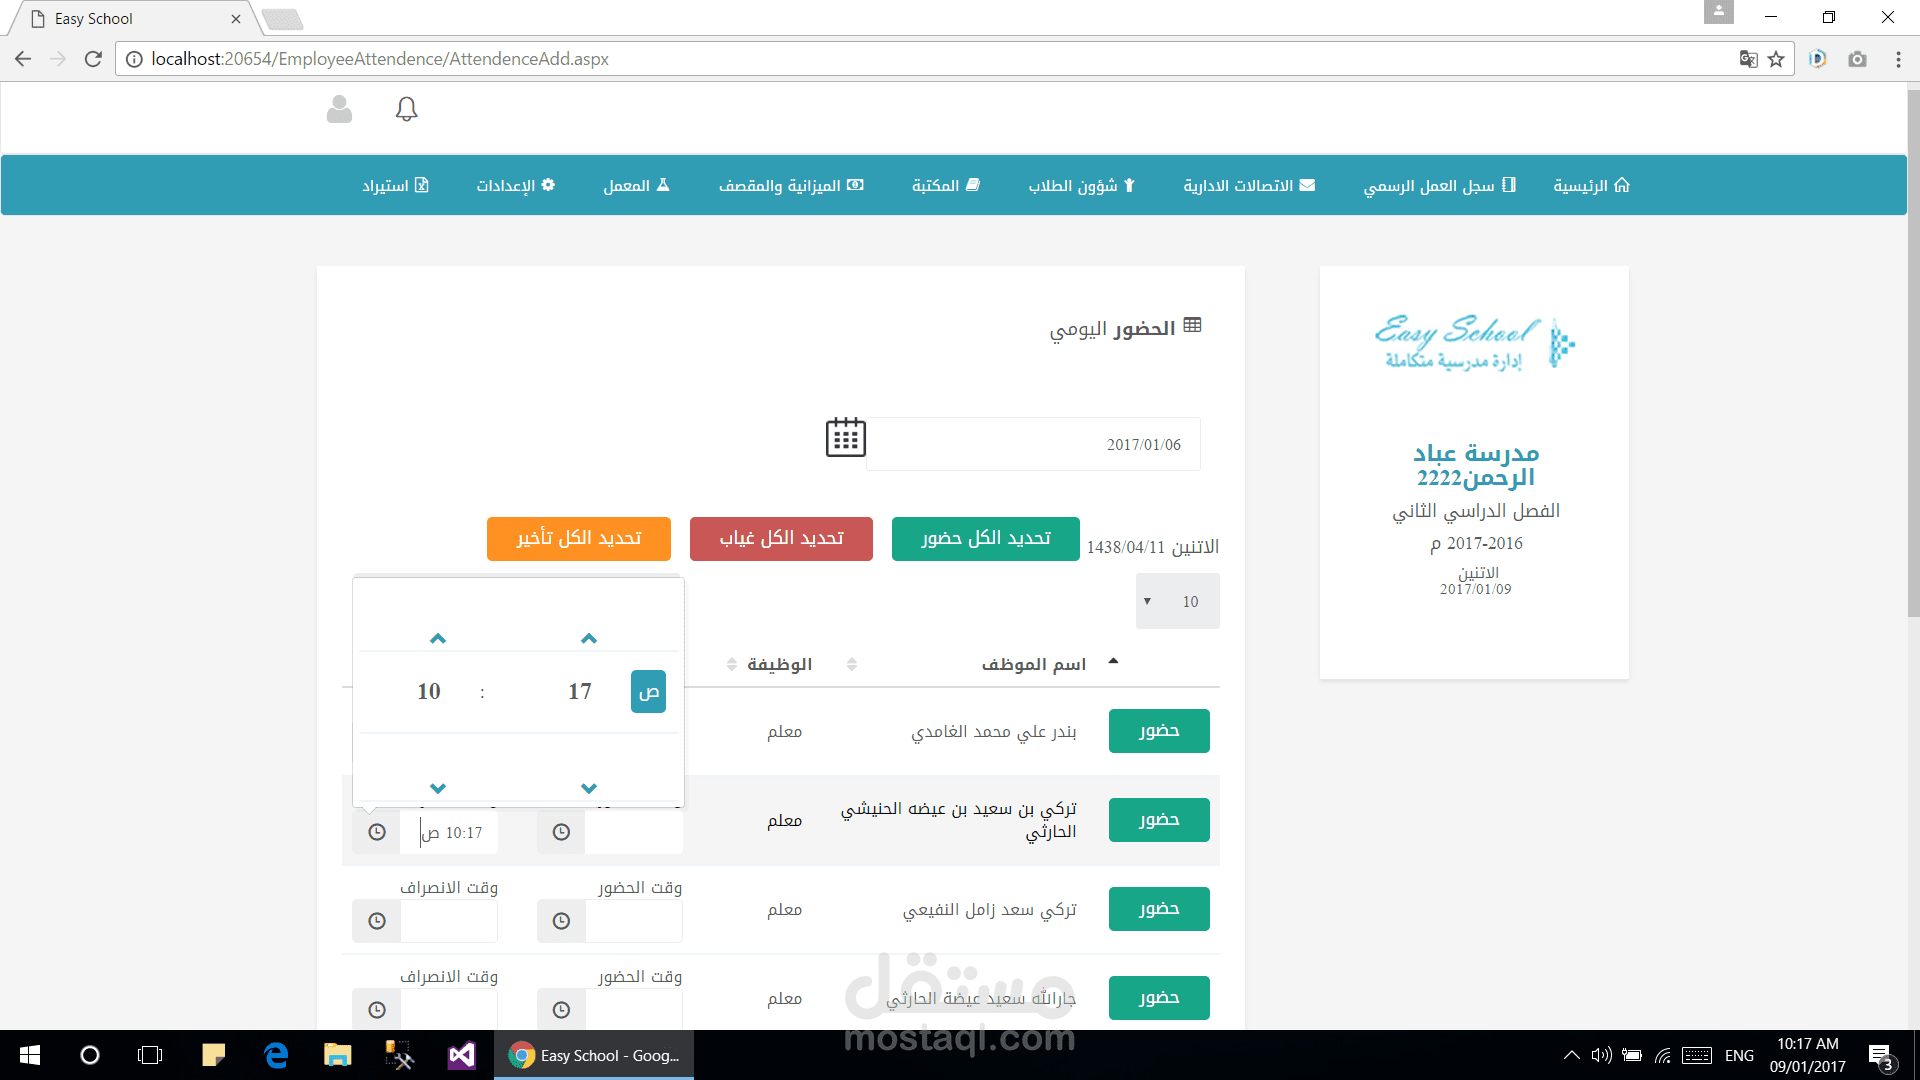Increase the hour with the up chevron

coord(437,638)
